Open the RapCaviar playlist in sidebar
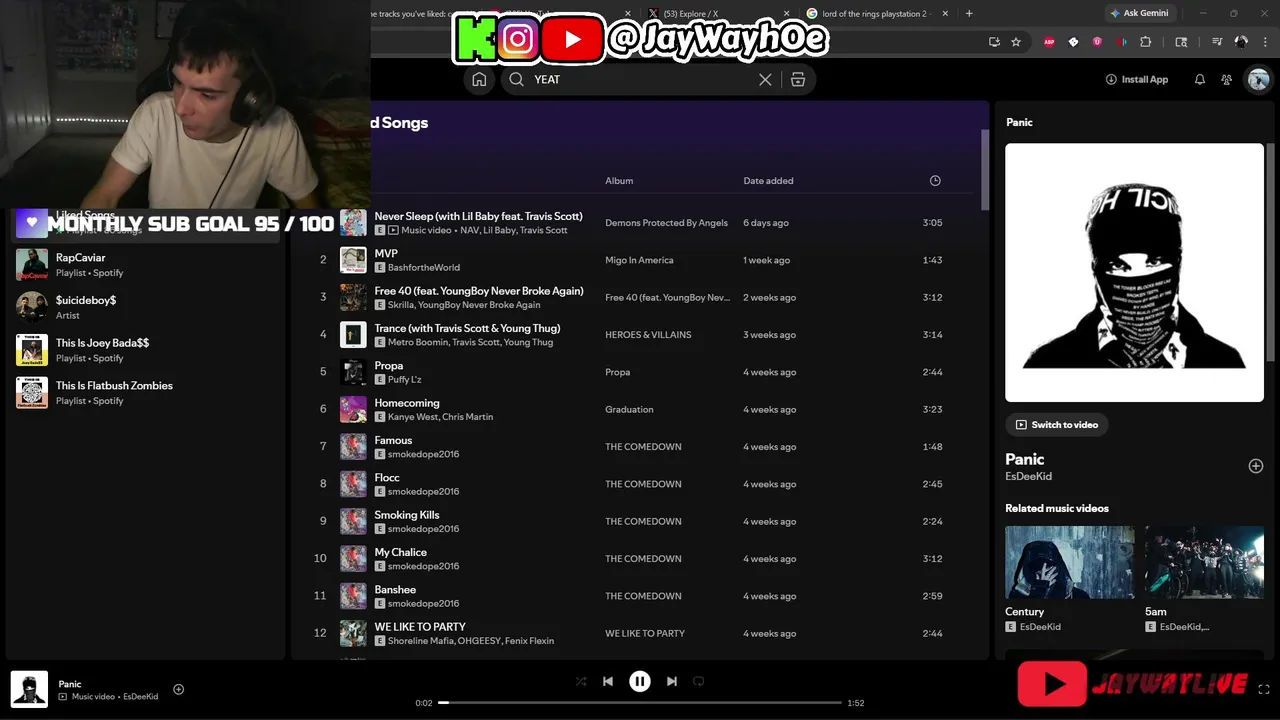This screenshot has width=1280, height=720. (146, 265)
